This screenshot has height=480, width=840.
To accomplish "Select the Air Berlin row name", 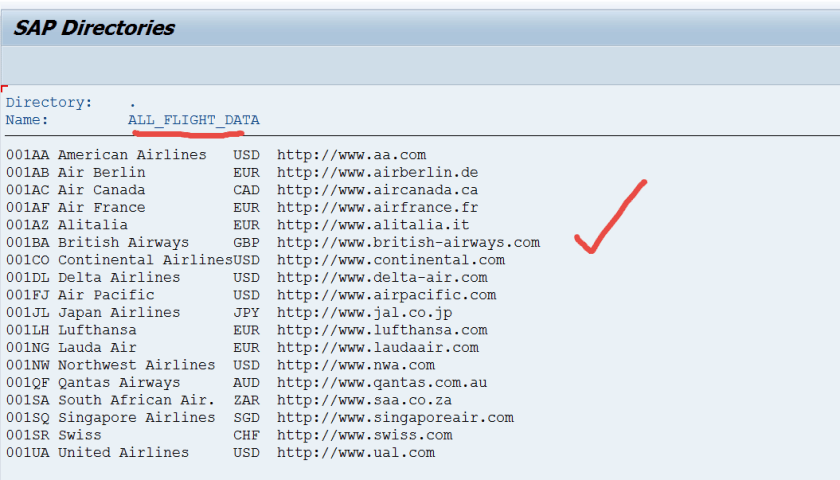I will coord(102,172).
